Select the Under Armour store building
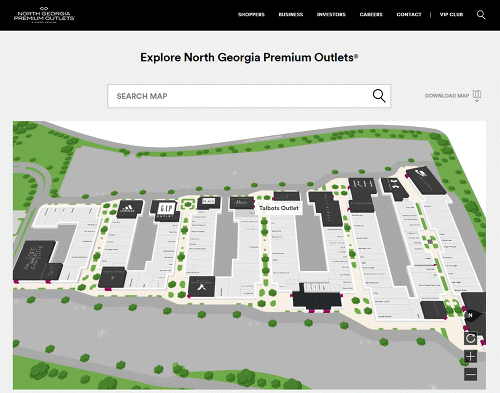The image size is (500, 393). point(395,188)
